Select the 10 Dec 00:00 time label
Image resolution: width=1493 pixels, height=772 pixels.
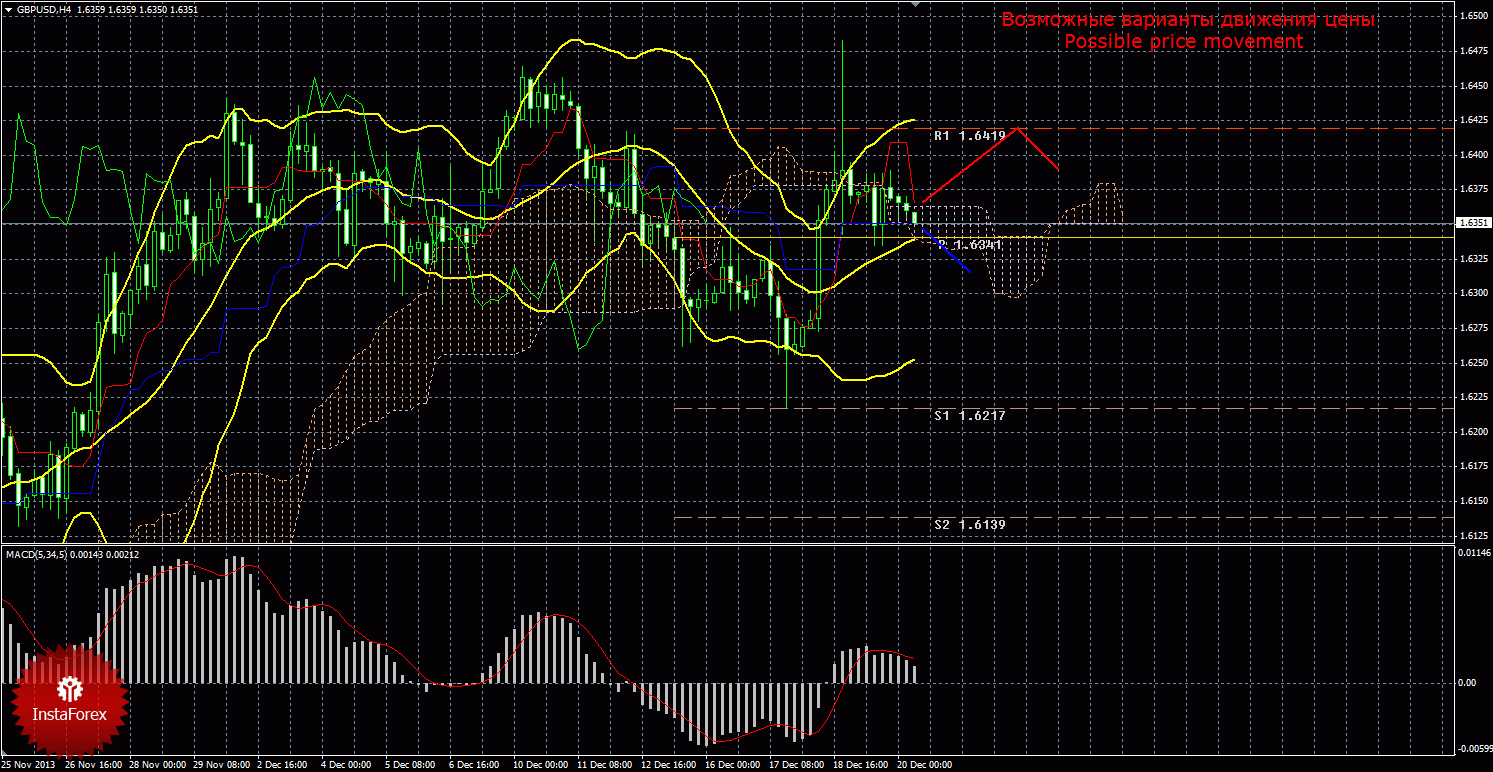[540, 765]
